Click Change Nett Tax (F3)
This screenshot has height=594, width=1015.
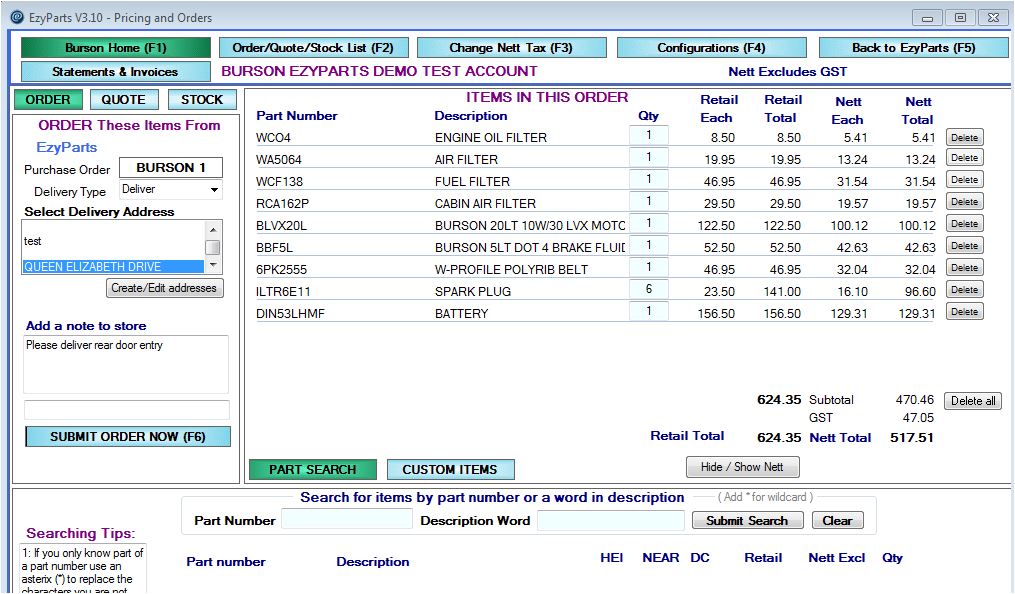click(x=511, y=48)
